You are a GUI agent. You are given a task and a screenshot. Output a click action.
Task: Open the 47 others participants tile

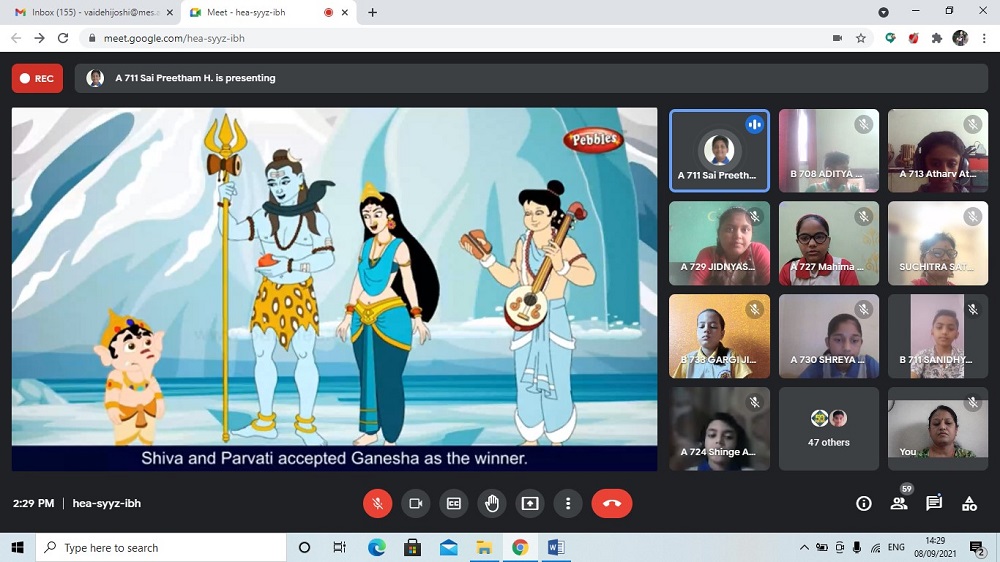828,429
